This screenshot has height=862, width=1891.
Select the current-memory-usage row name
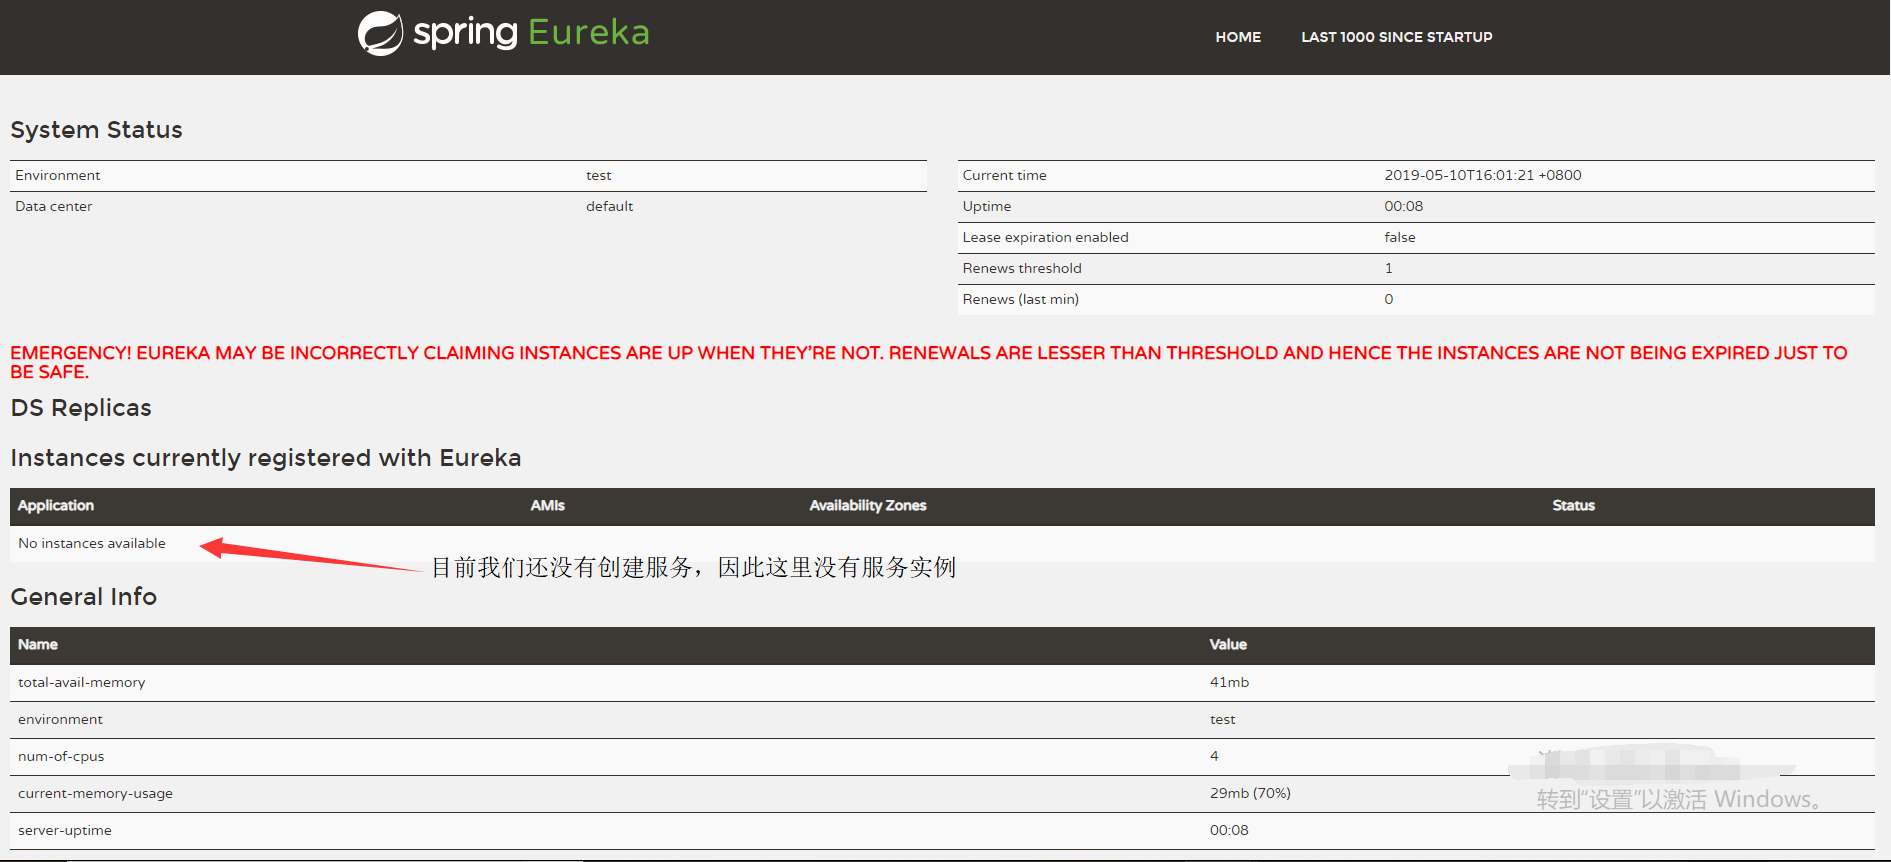(95, 793)
